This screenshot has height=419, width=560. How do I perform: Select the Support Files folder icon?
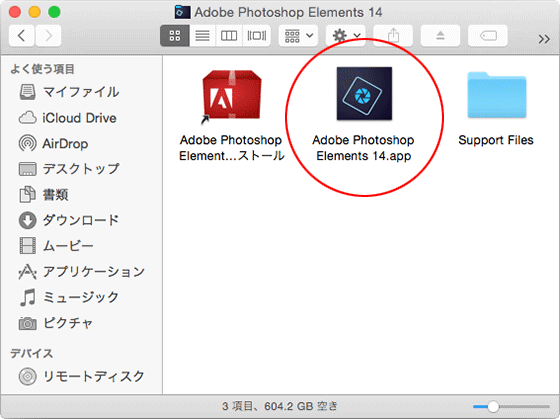click(497, 95)
